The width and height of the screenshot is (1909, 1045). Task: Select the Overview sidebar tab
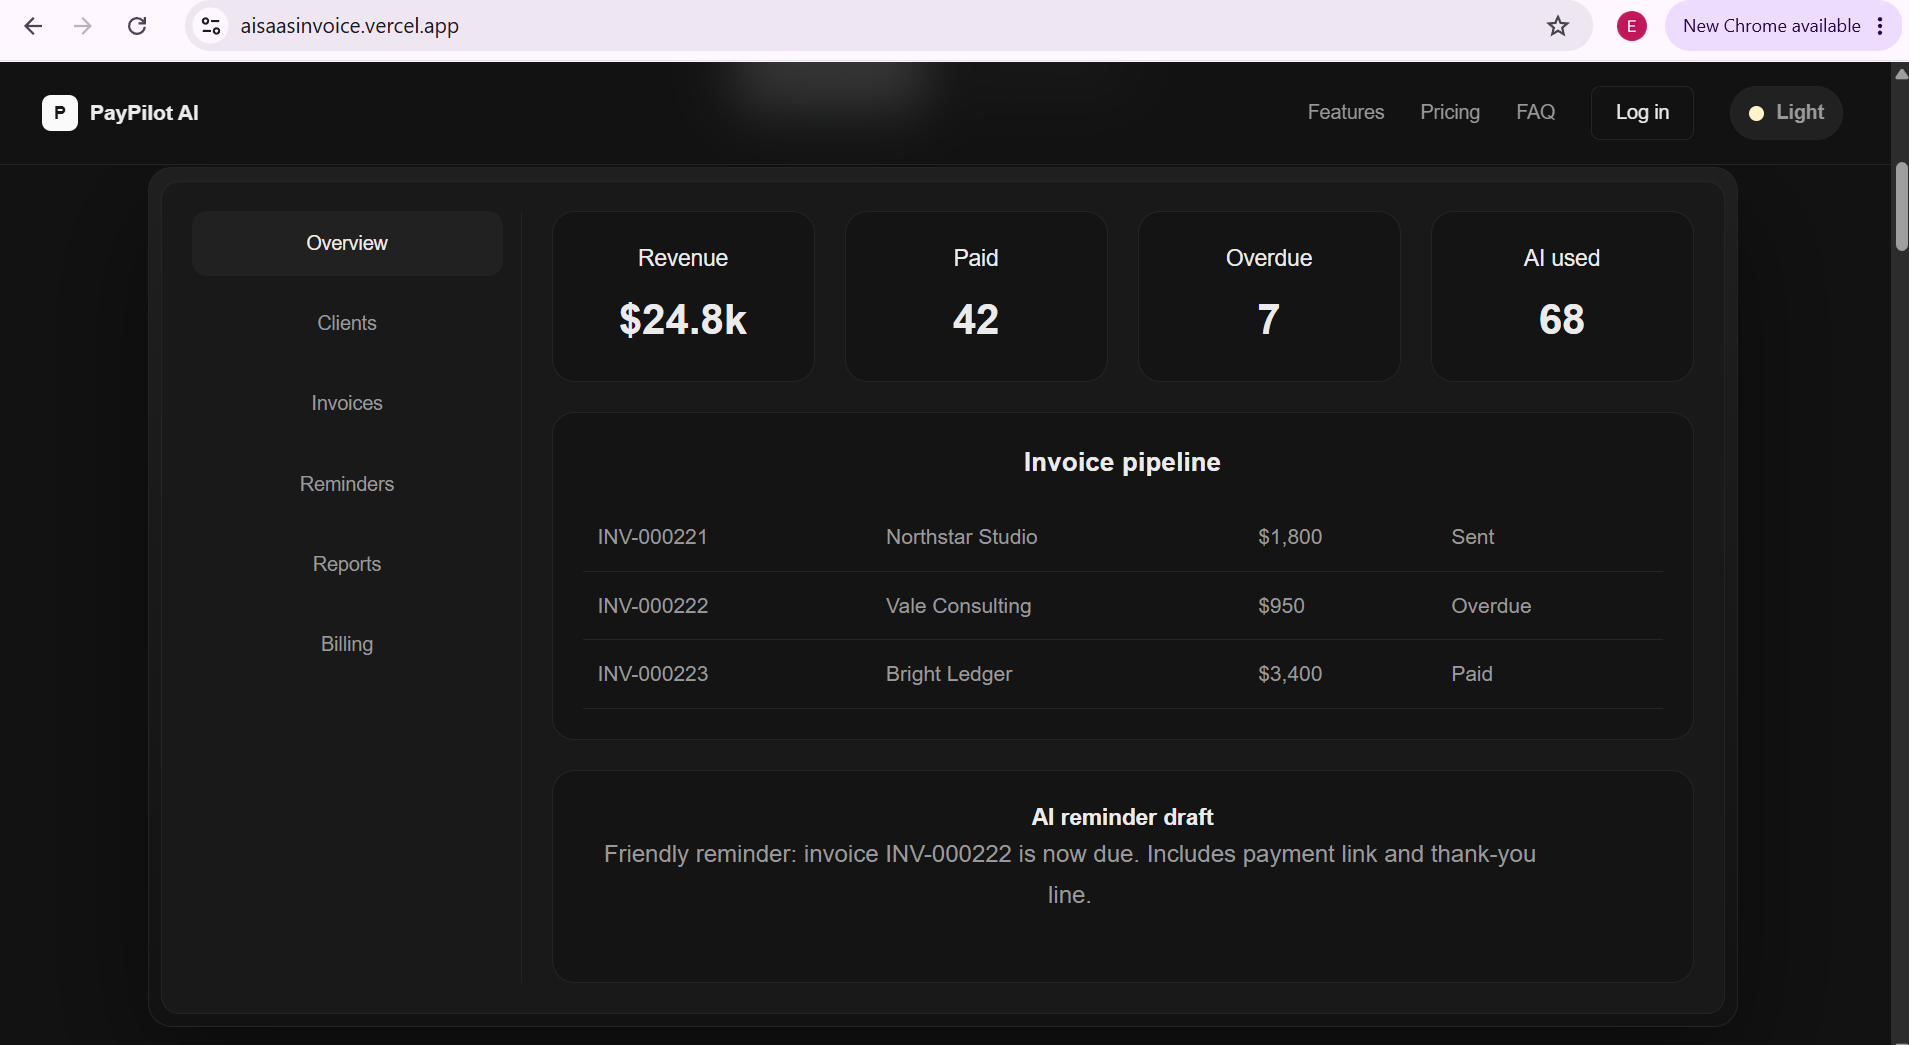pos(347,243)
